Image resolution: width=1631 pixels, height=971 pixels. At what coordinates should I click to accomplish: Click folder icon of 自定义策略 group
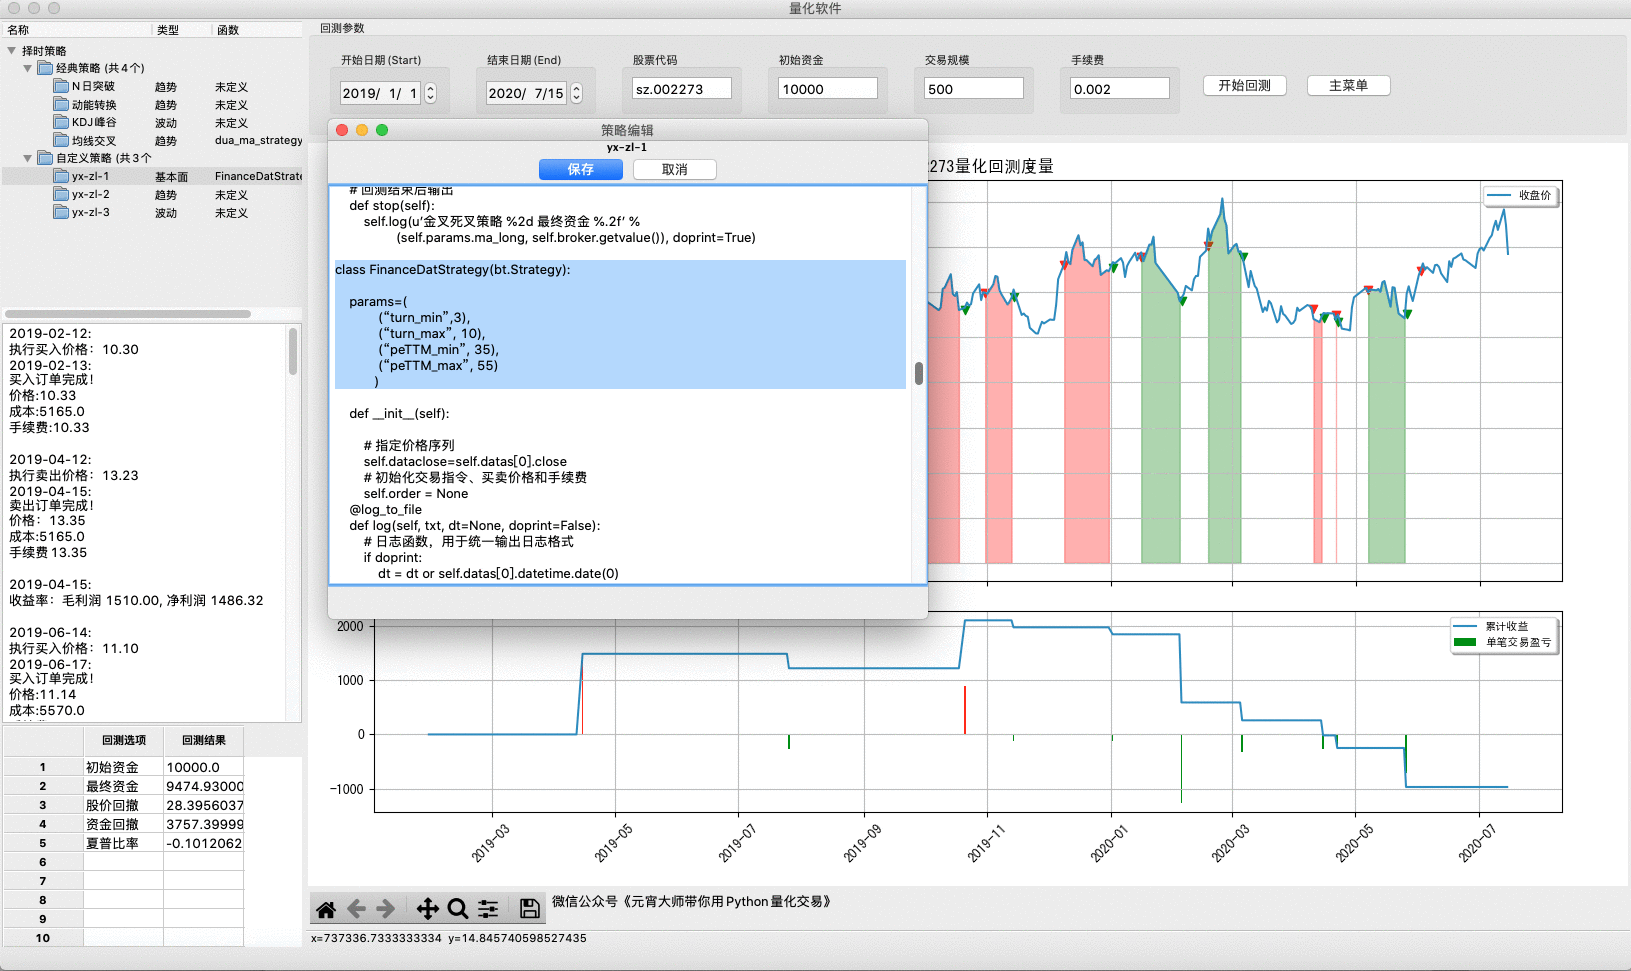pos(45,158)
